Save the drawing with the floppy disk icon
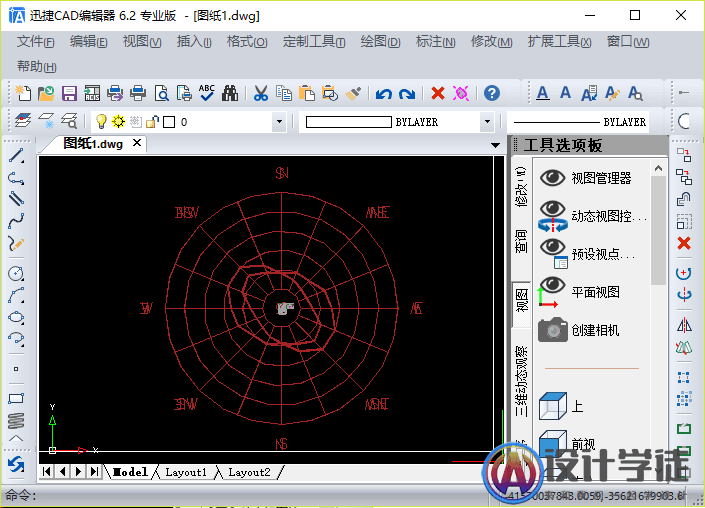This screenshot has height=508, width=705. click(69, 94)
